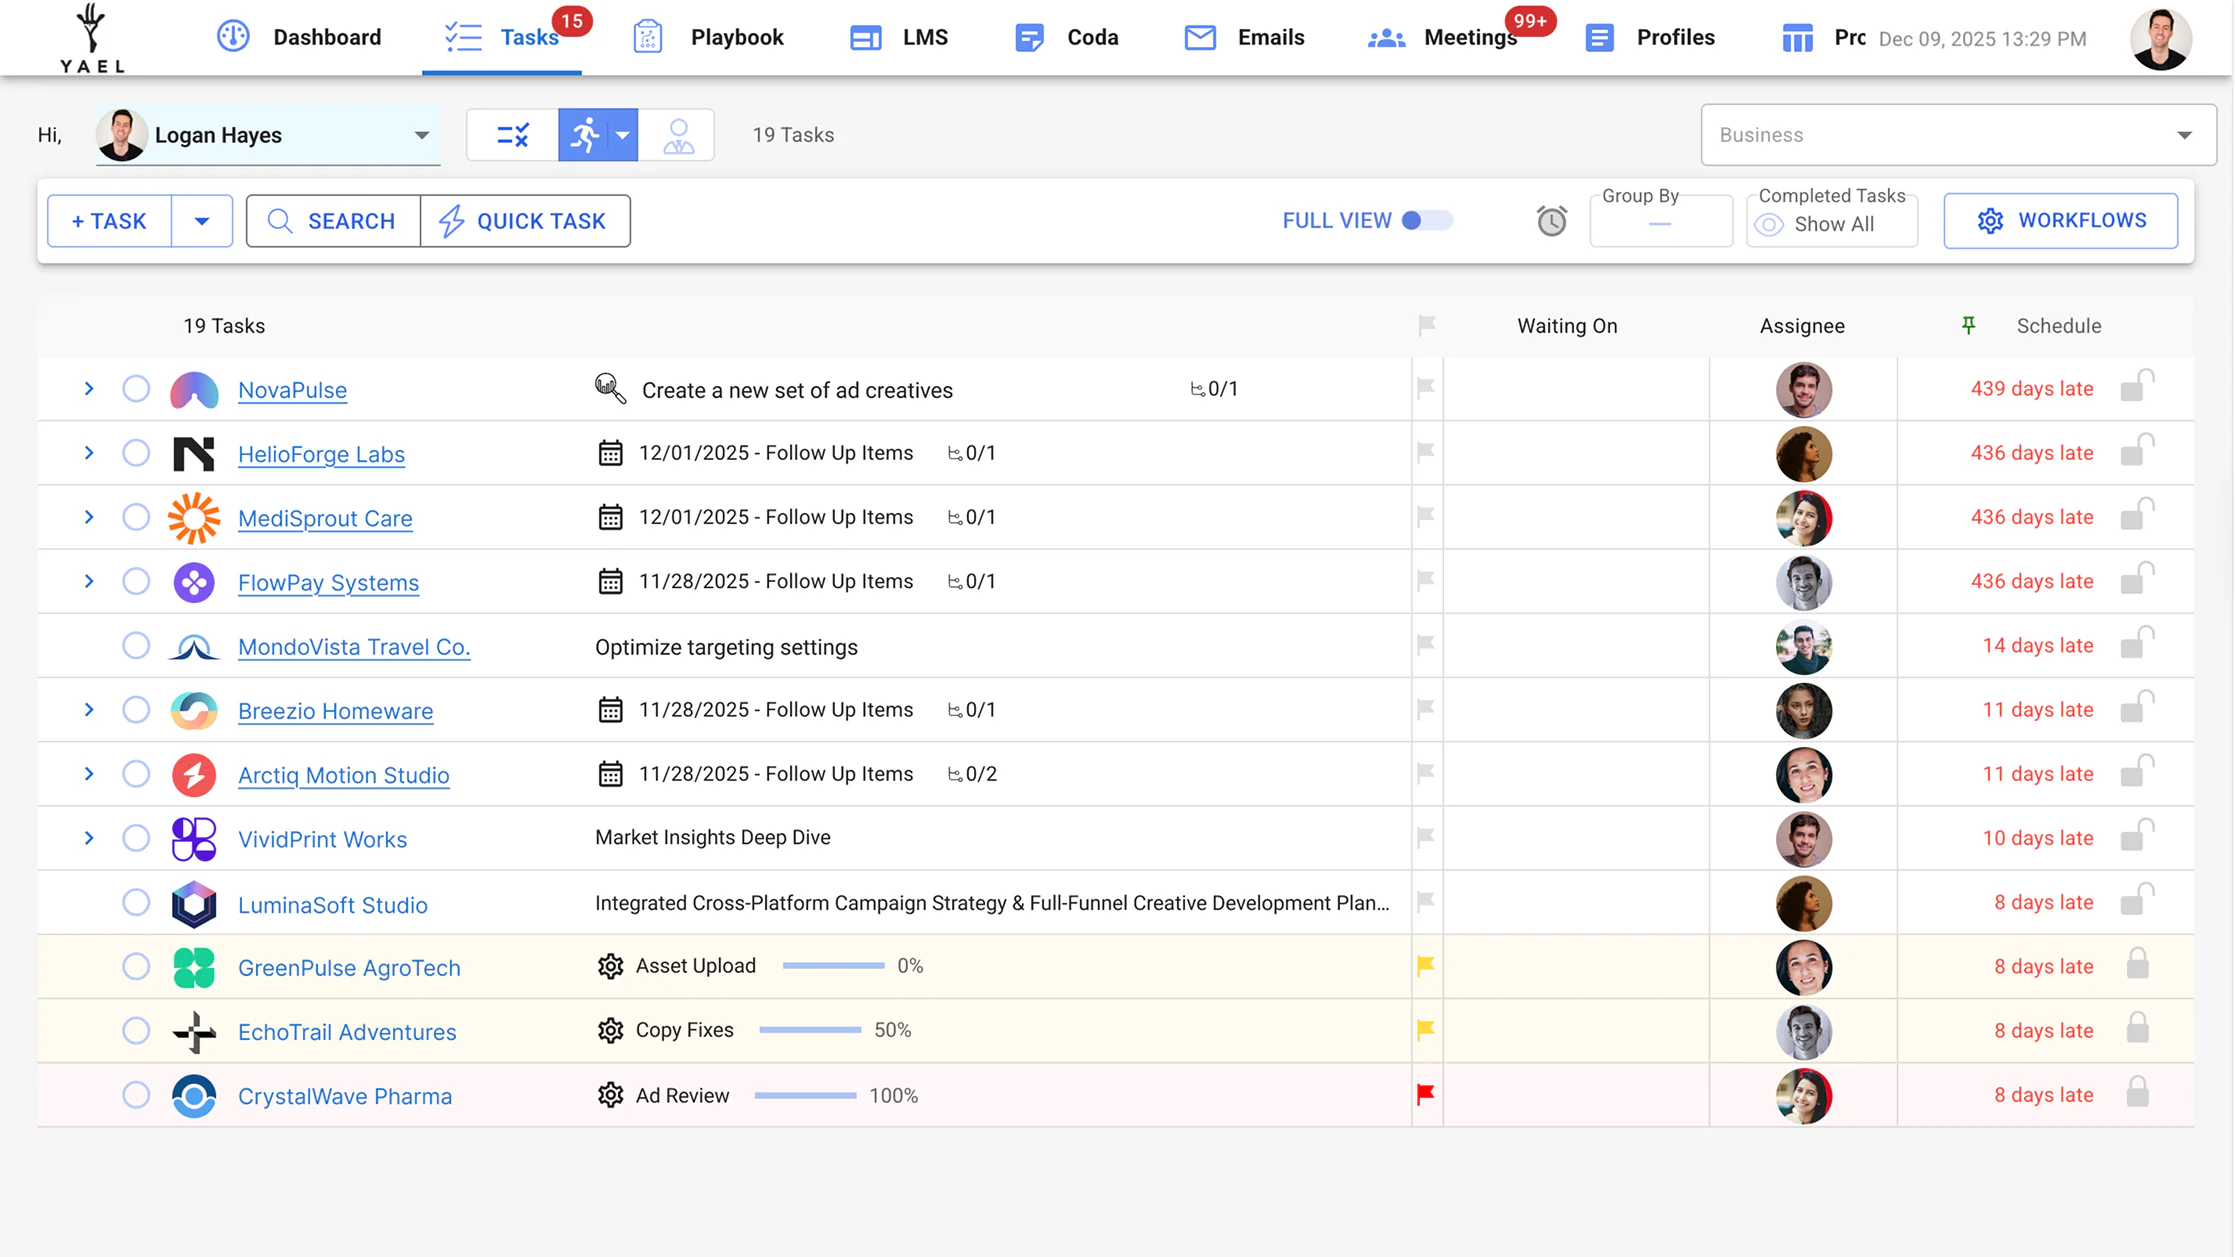
Task: Go to the Dashboard tab
Action: tap(298, 38)
